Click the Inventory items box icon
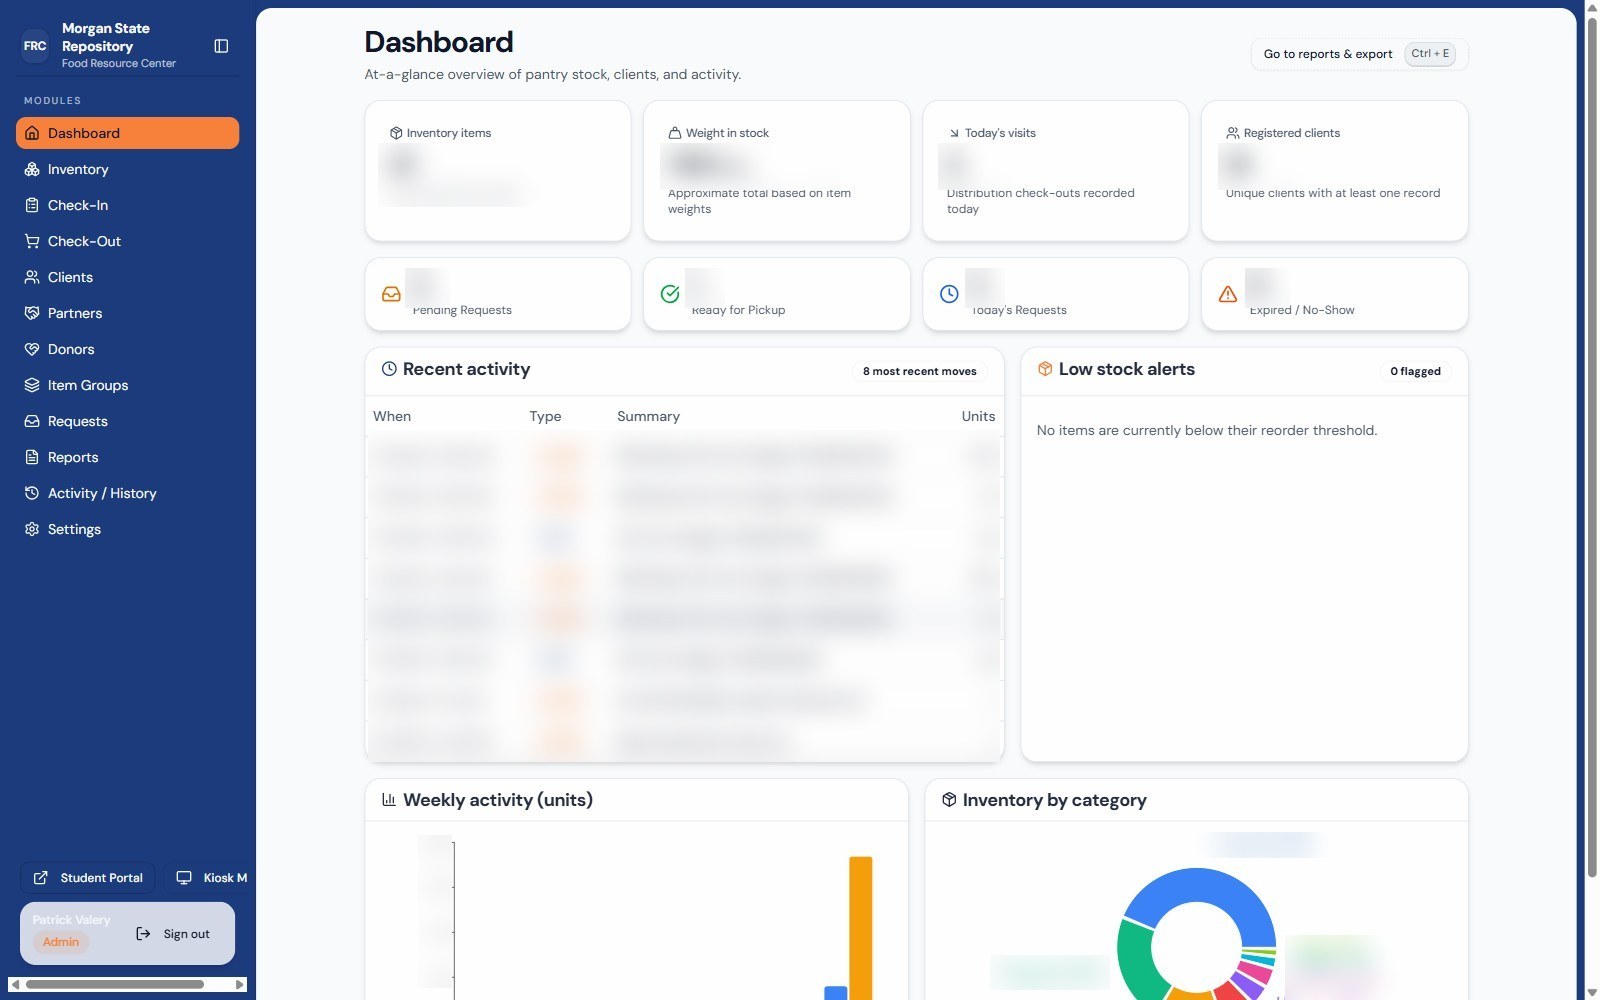The image size is (1600, 1000). coord(396,133)
